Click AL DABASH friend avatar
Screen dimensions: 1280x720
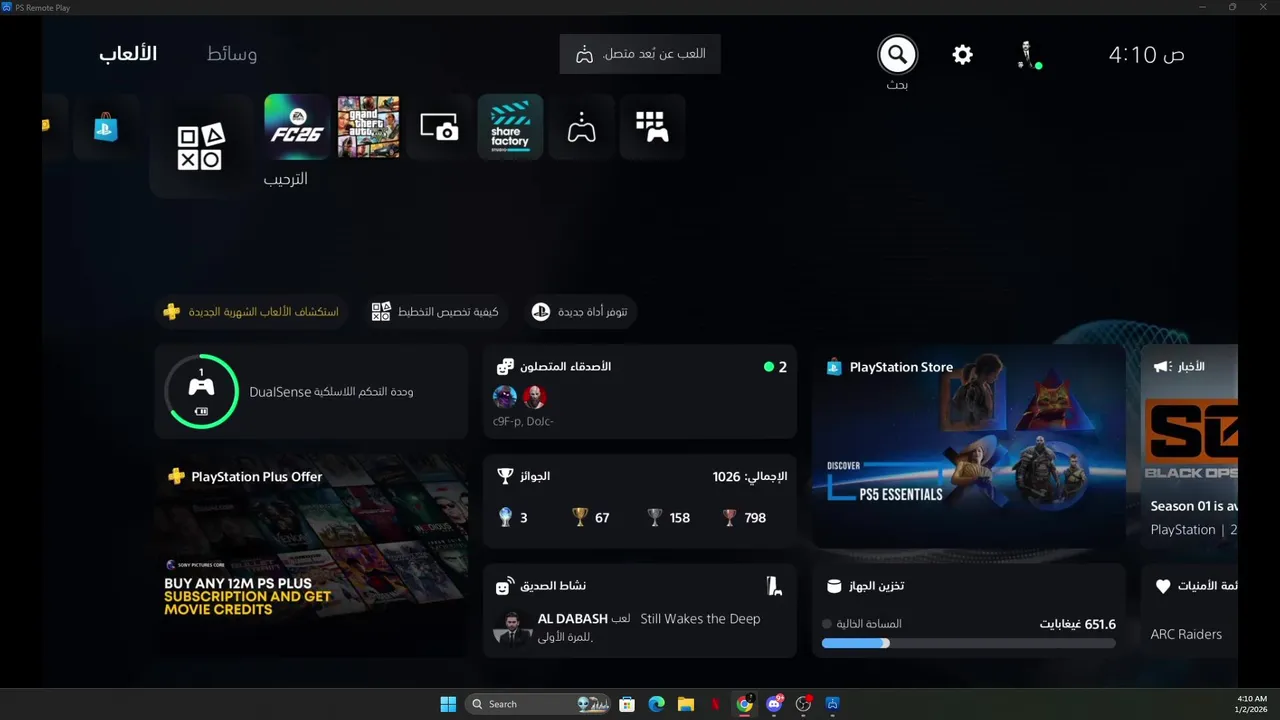[513, 628]
